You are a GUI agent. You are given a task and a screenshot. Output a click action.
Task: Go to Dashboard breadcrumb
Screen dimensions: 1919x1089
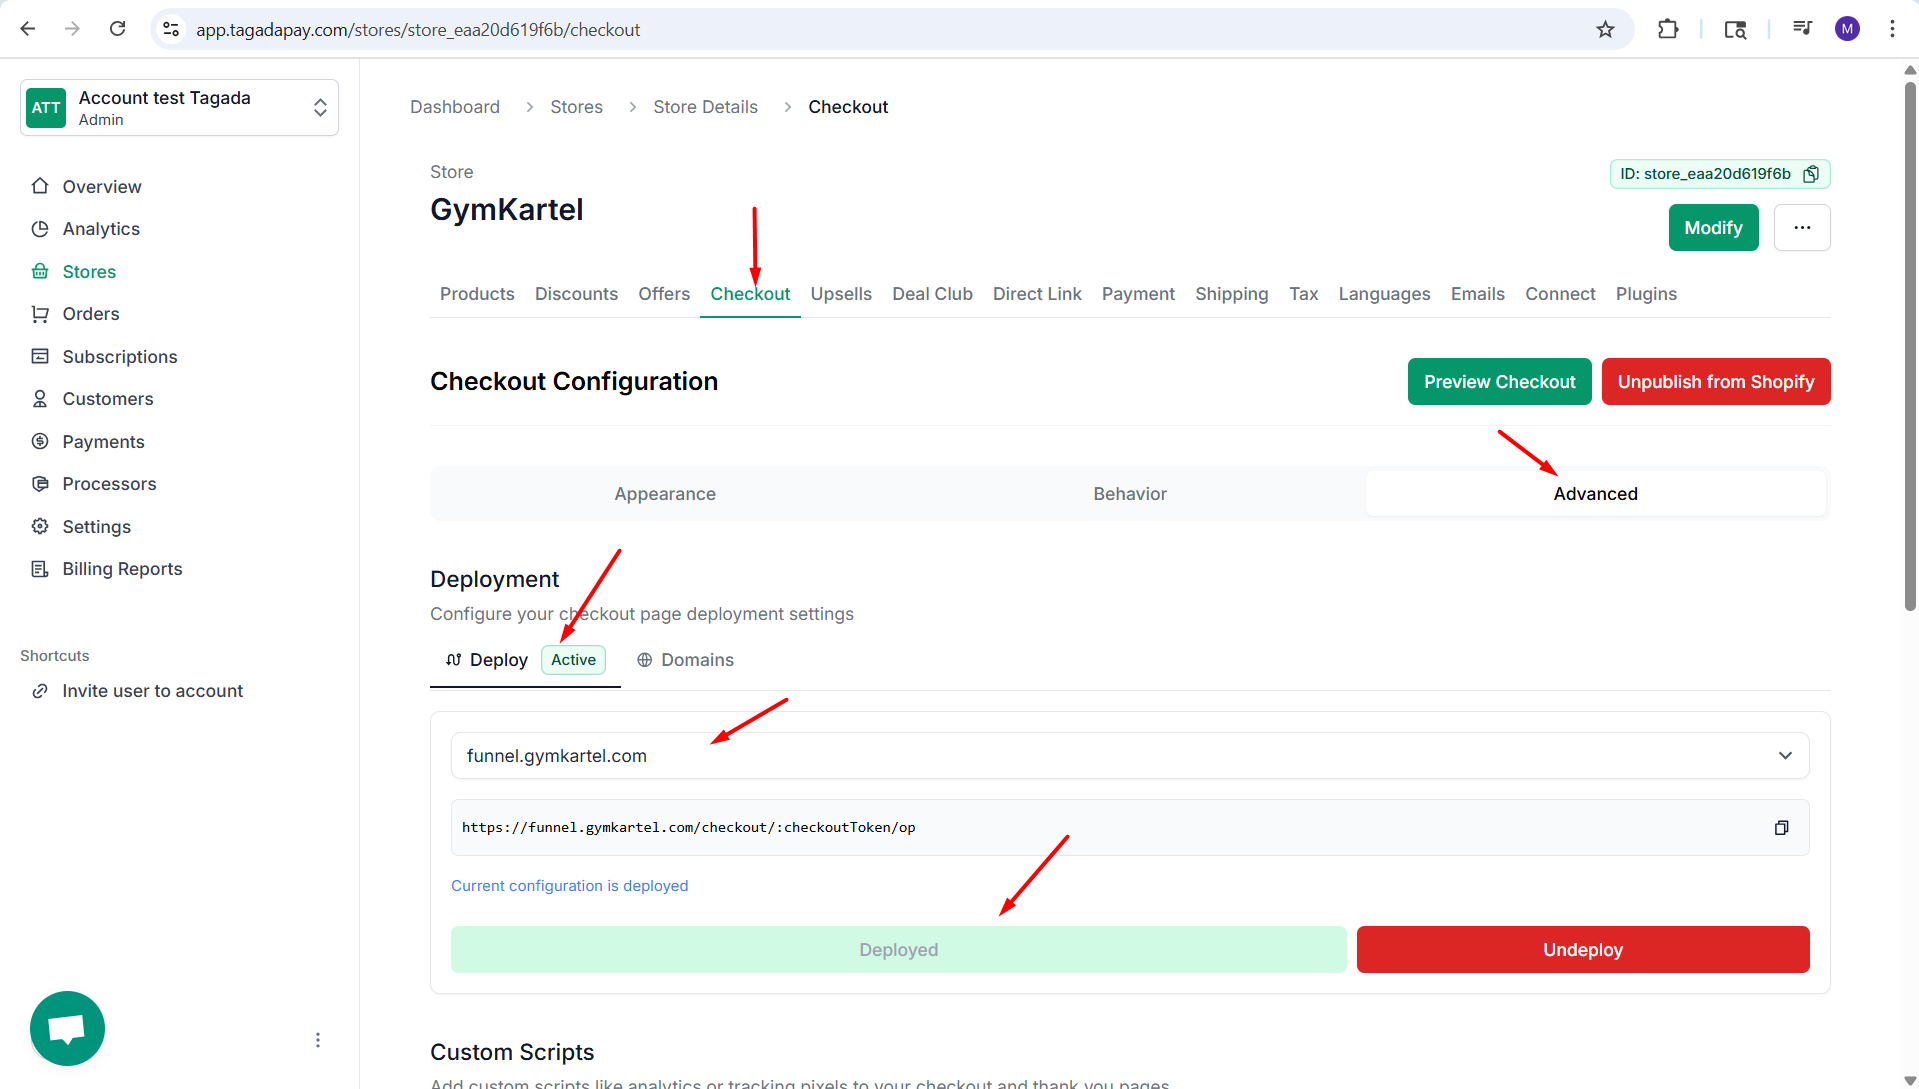(454, 107)
